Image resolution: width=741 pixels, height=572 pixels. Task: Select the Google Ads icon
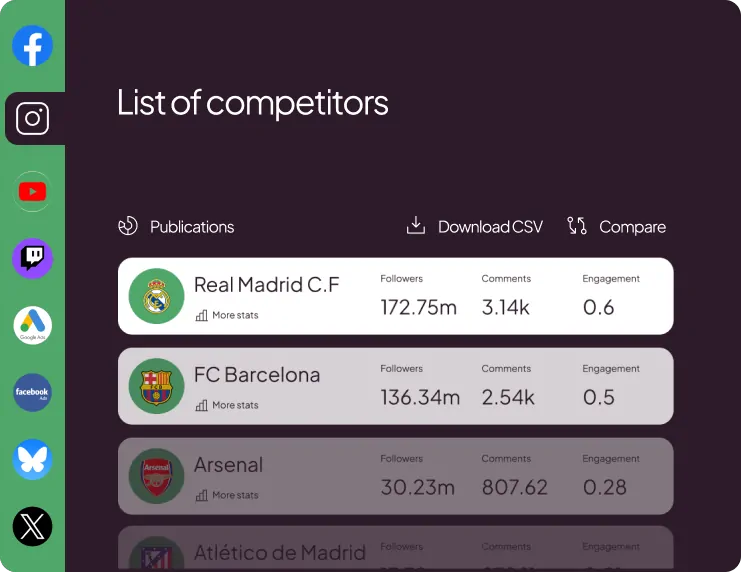pos(32,325)
